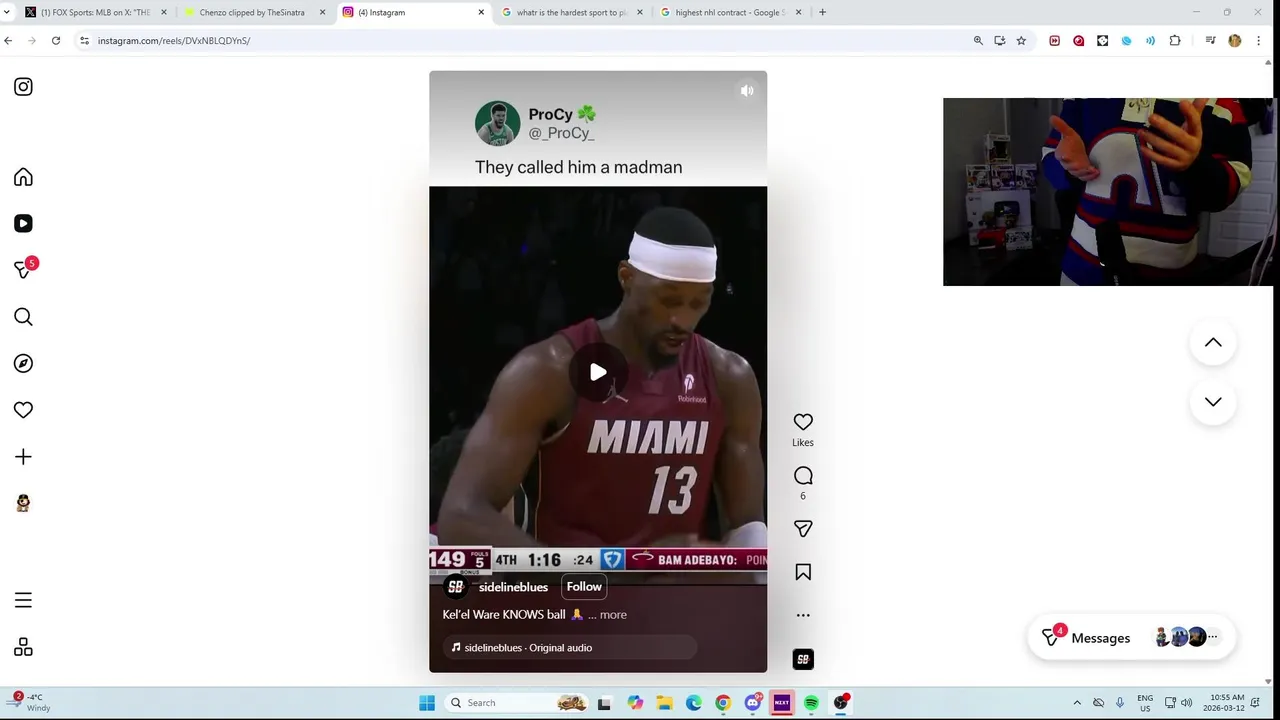Open the More hamburger menu
1280x720 pixels.
tap(23, 601)
